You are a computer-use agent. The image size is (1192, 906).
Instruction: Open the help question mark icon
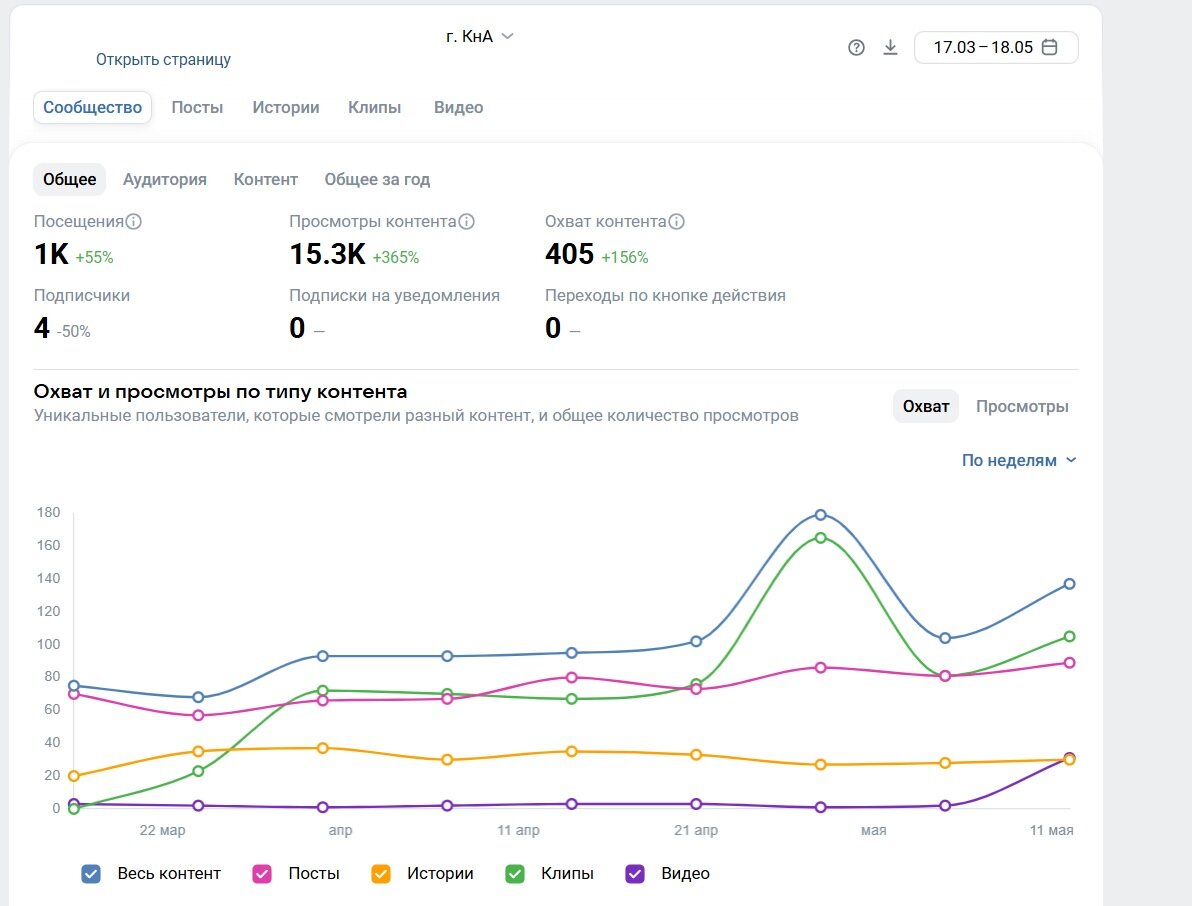coord(856,48)
